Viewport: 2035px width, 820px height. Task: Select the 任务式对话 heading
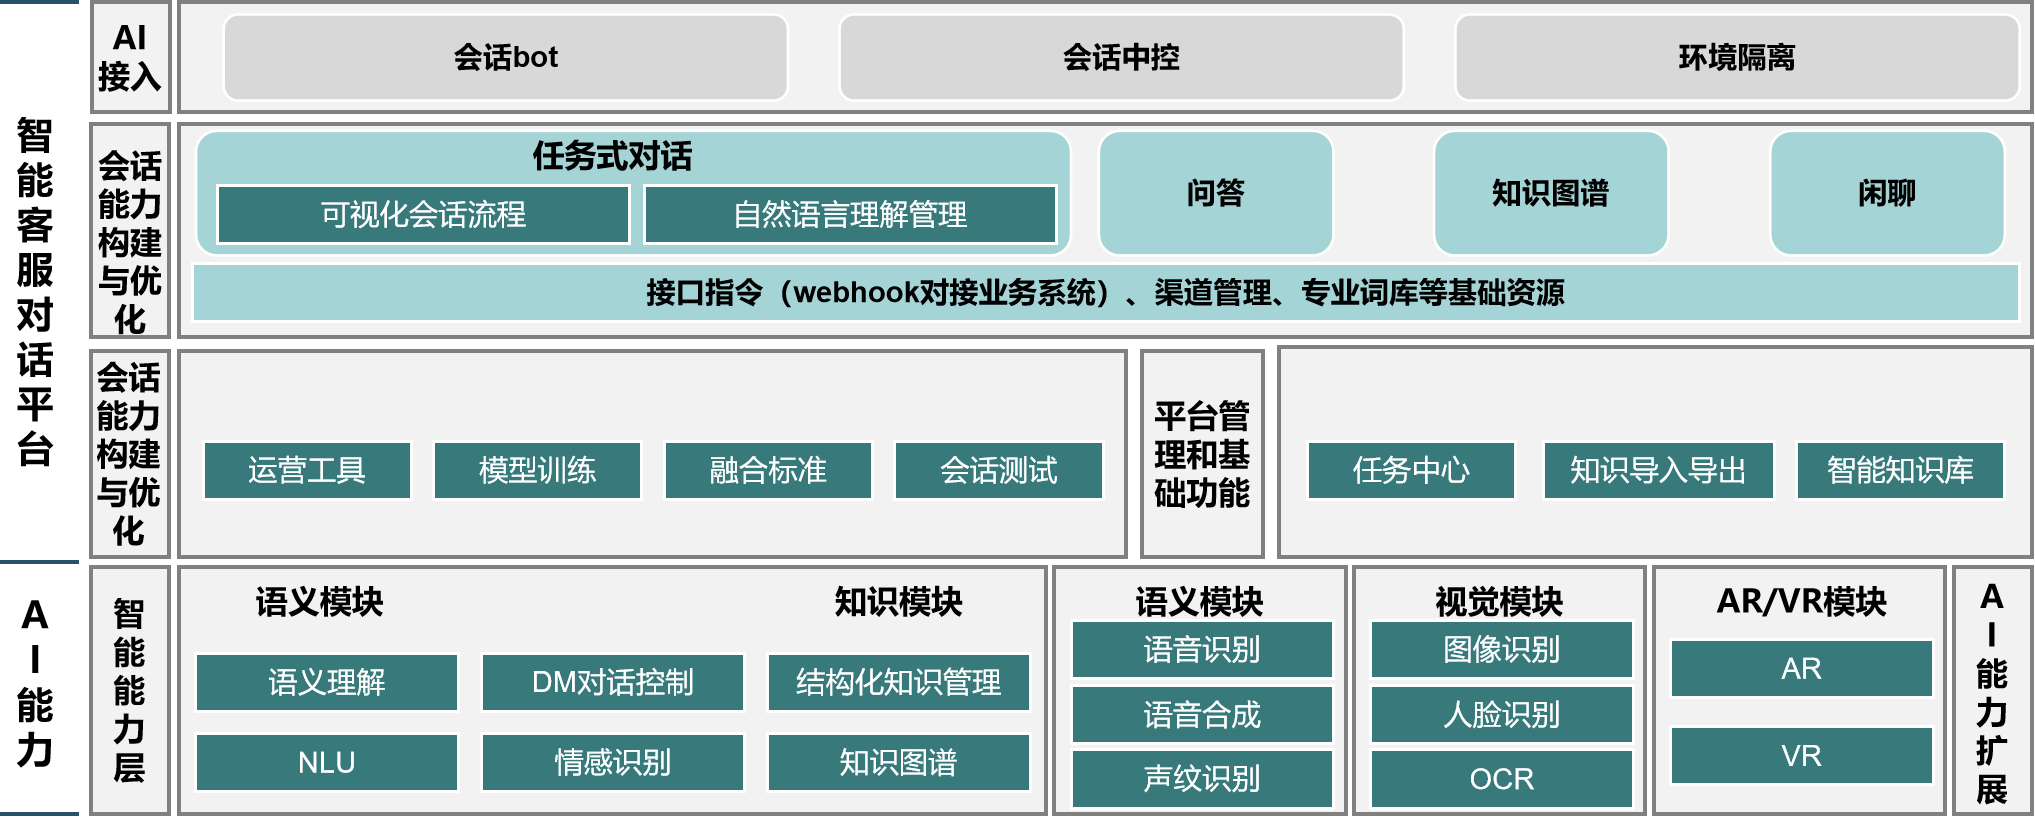coord(612,156)
